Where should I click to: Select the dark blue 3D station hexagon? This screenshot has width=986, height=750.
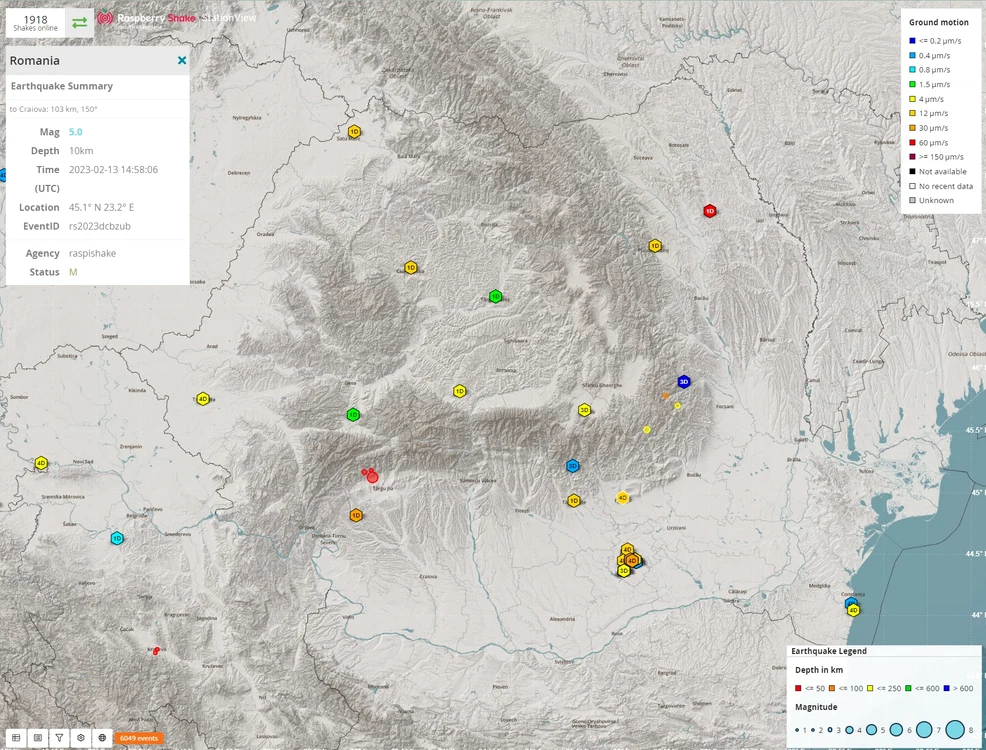(684, 382)
